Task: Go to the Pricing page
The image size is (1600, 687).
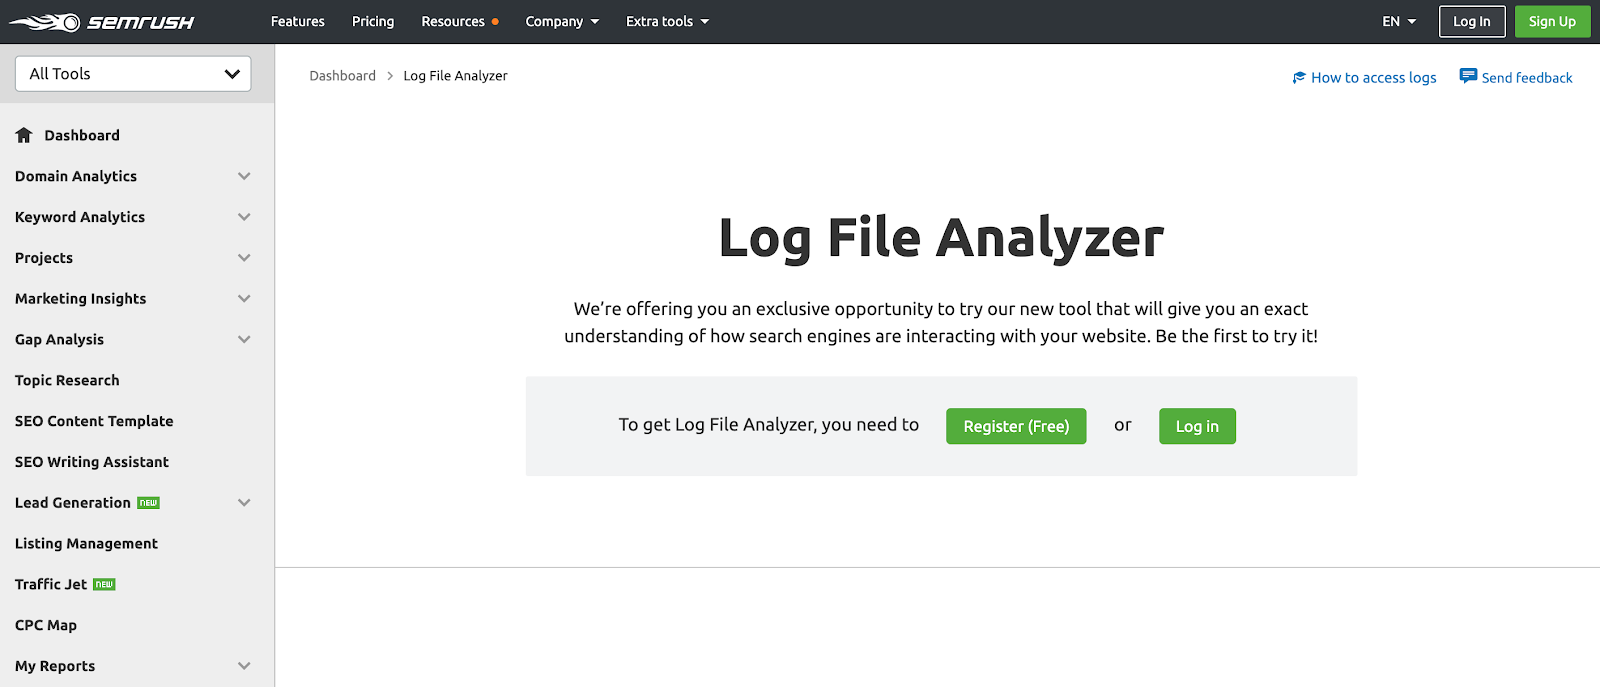Action: [x=373, y=22]
